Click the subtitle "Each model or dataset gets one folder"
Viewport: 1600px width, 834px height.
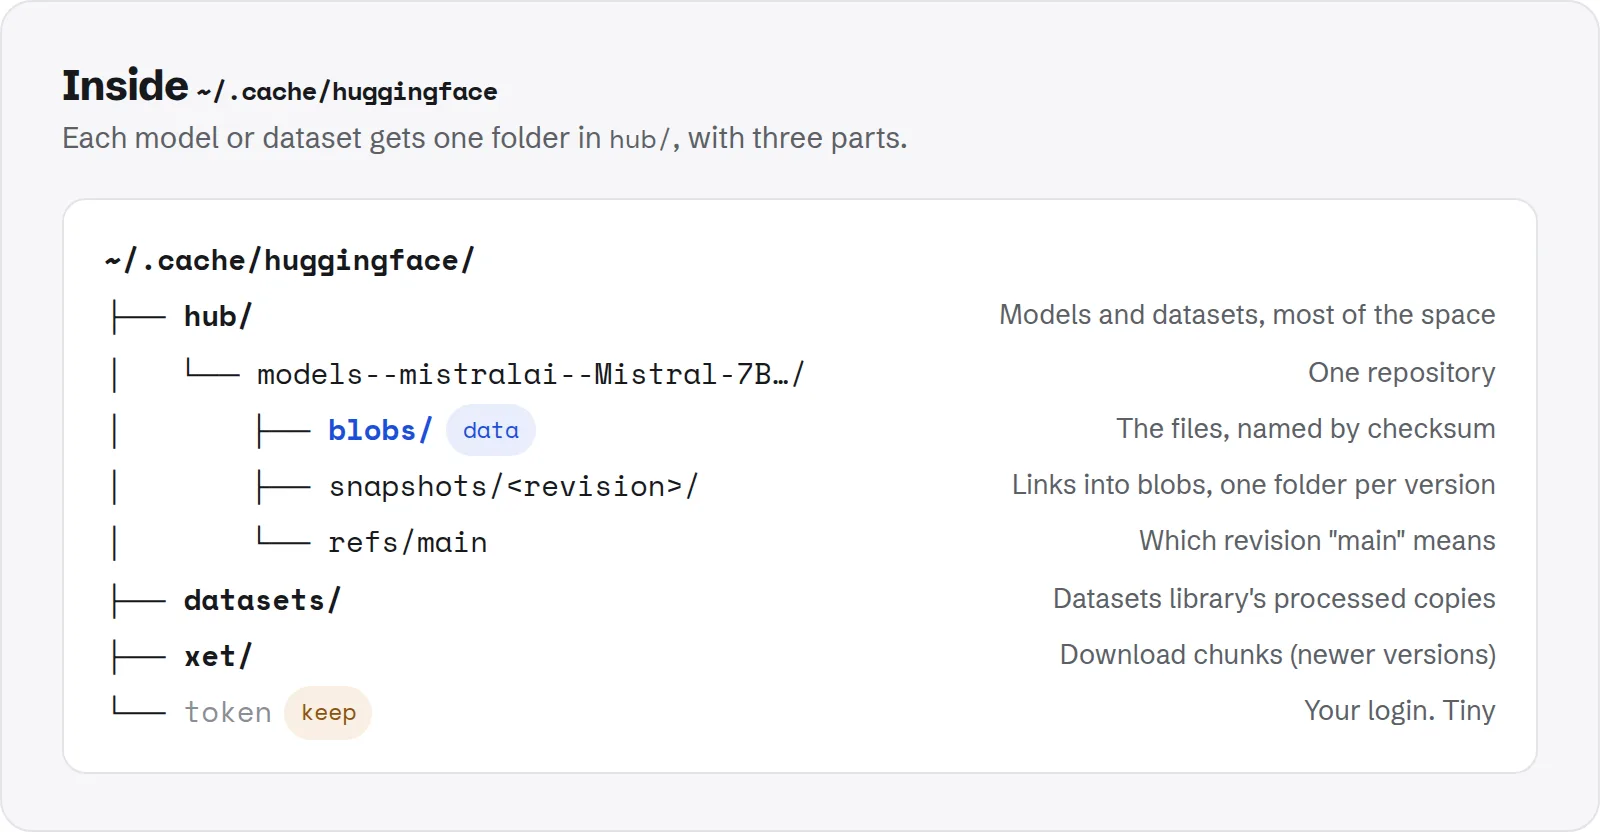(x=316, y=138)
